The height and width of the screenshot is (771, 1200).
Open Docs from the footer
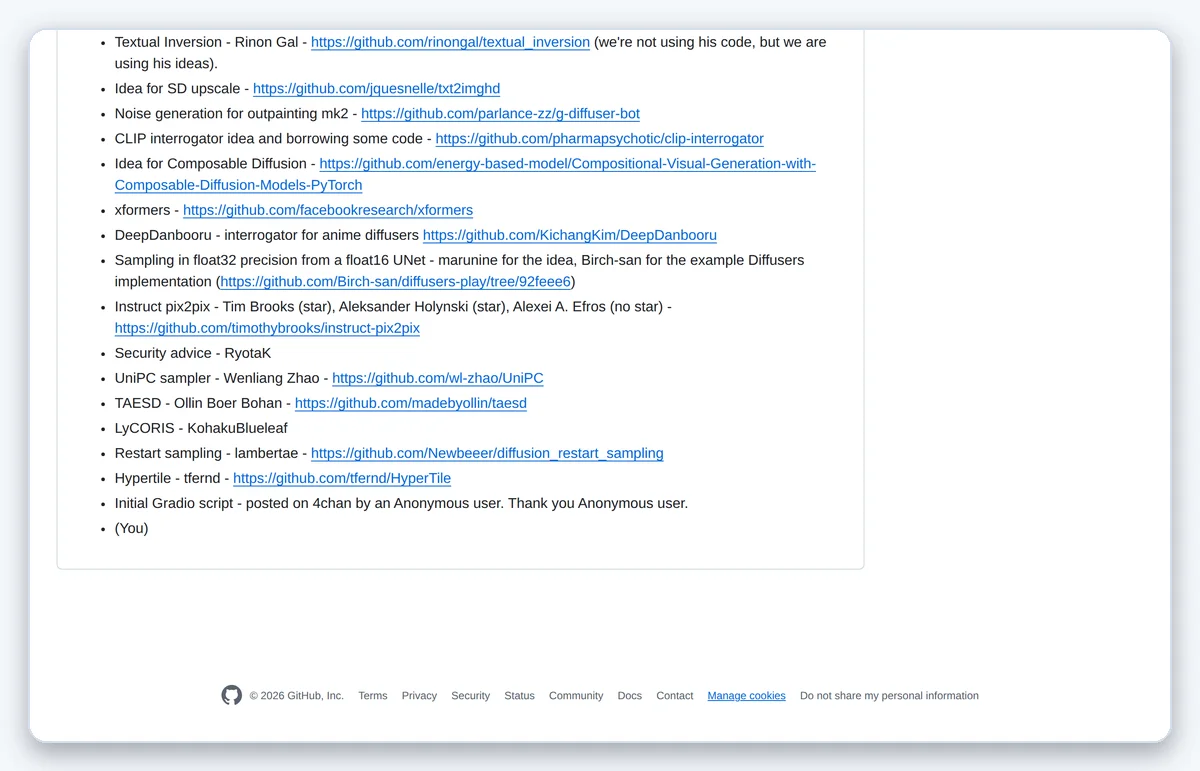(630, 696)
